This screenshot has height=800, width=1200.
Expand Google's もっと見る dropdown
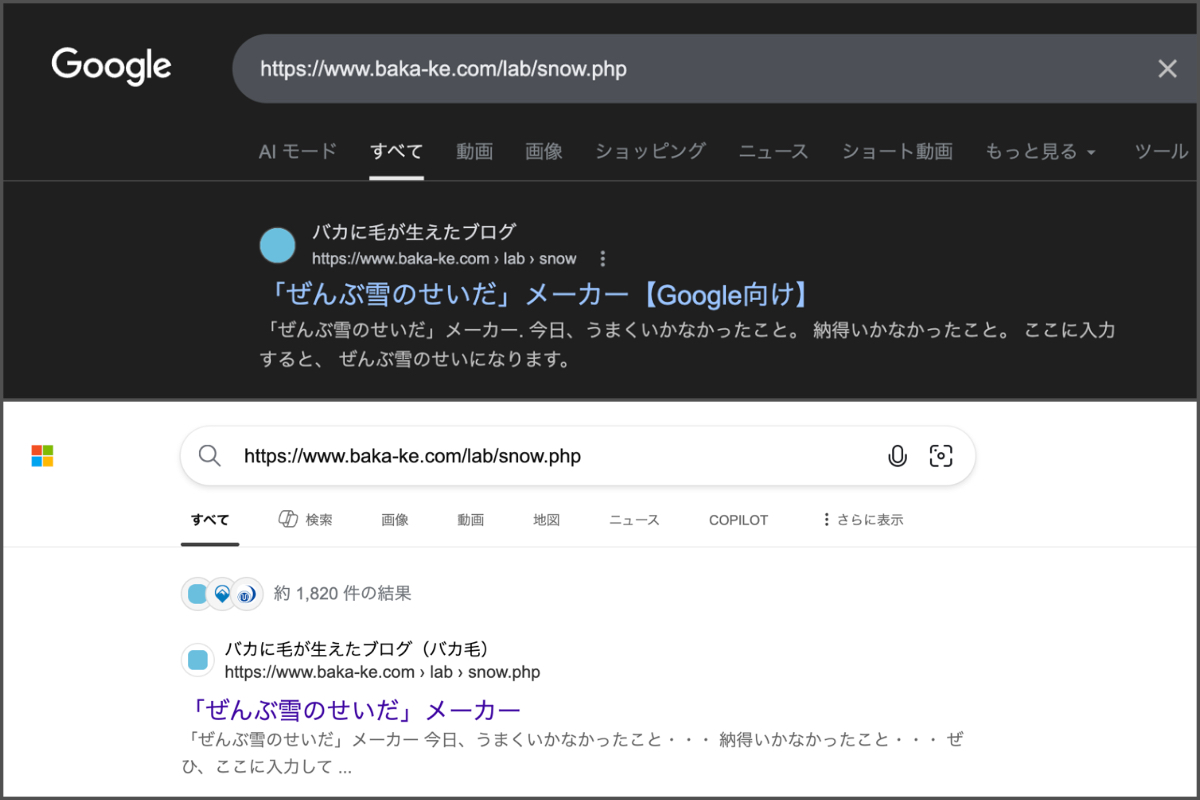1040,152
